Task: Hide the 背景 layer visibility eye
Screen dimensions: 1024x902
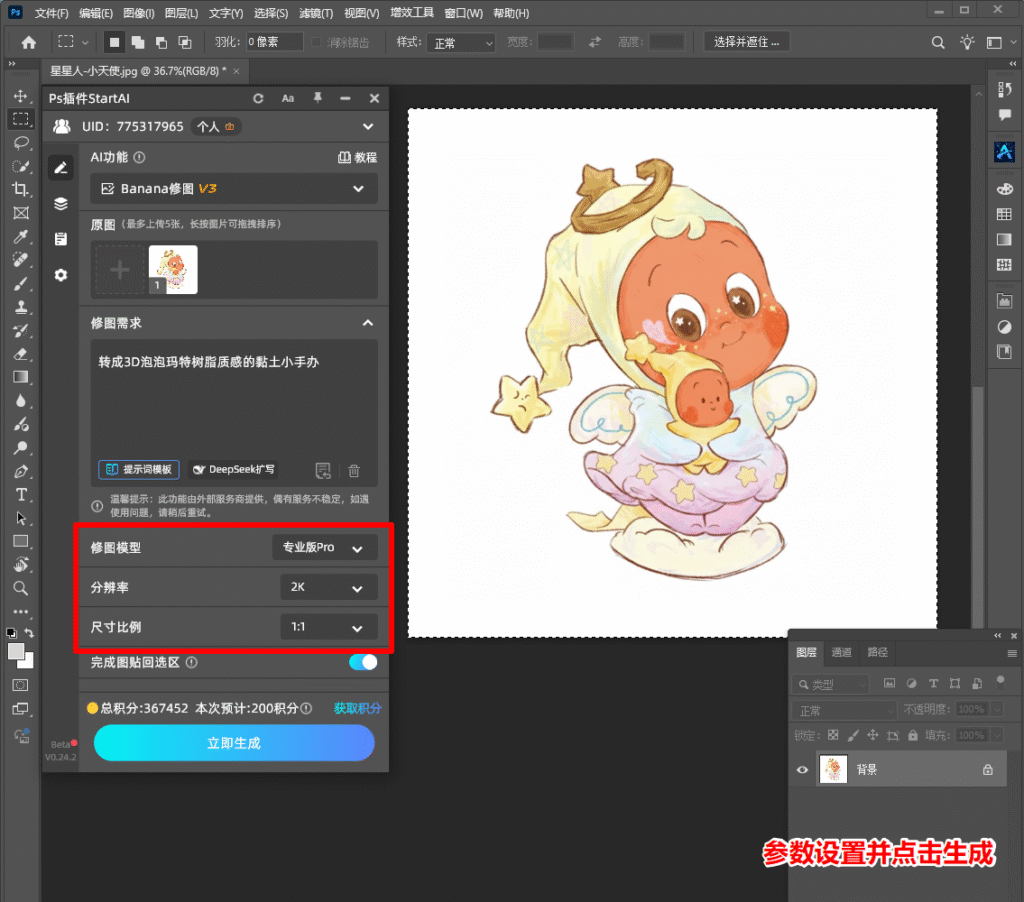Action: coord(802,769)
